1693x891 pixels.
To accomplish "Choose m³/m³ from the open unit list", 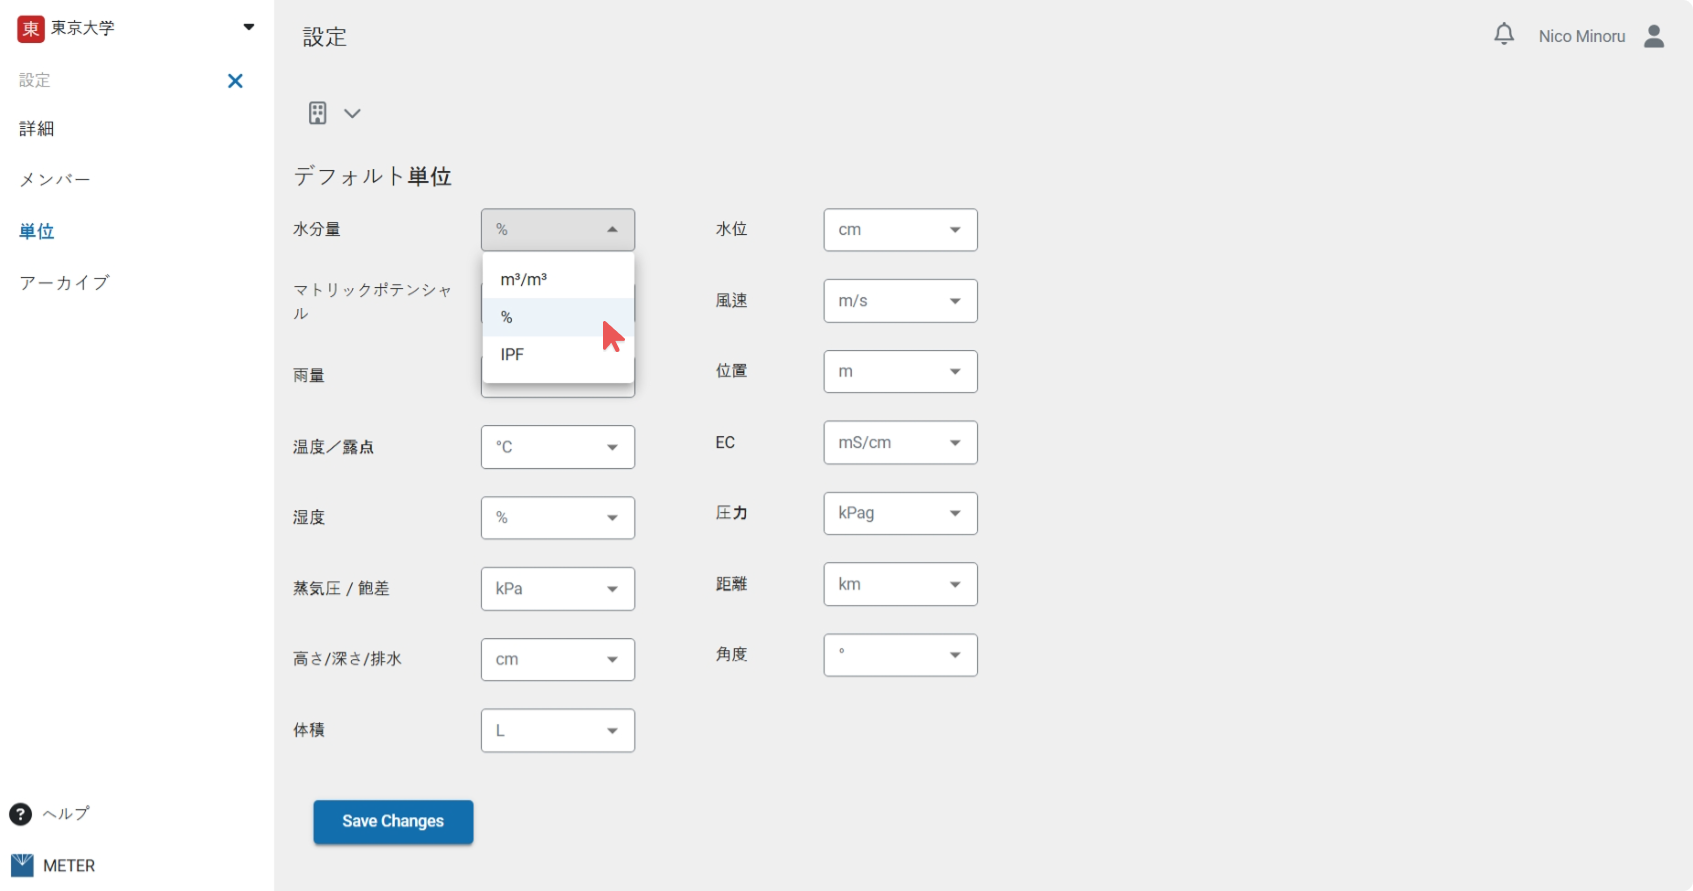I will tap(558, 280).
